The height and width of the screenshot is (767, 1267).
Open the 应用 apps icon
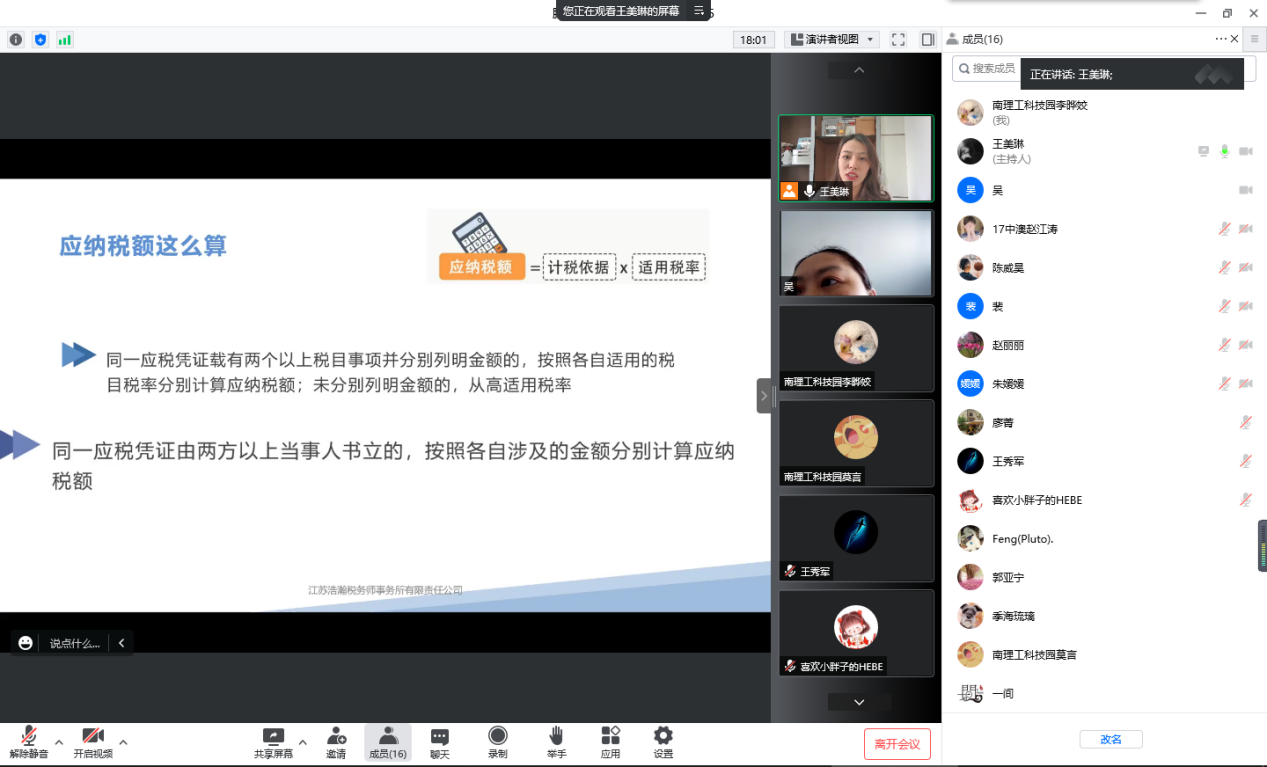point(610,737)
